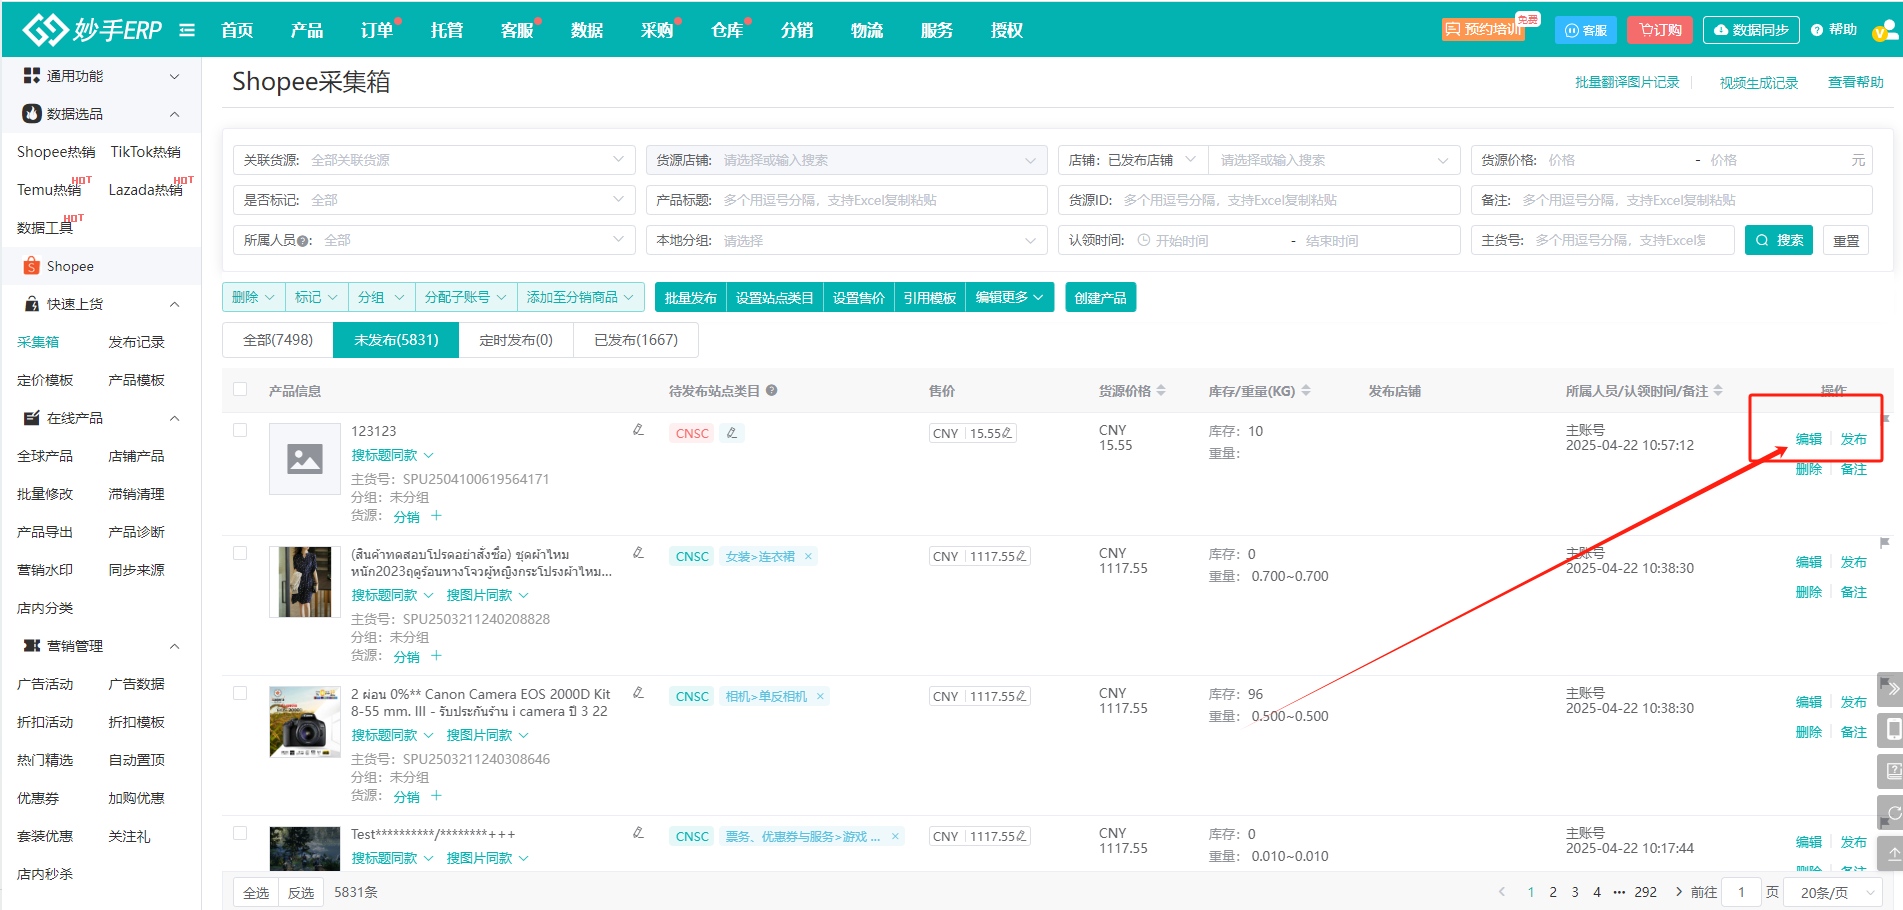1903x910 pixels.
Task: Open the 编辑更多 dropdown
Action: (1009, 297)
